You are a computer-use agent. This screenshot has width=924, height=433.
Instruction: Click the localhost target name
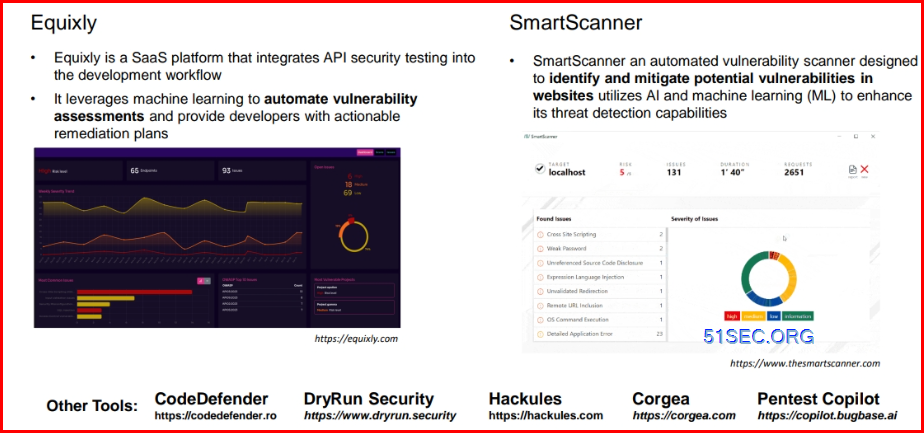click(567, 173)
